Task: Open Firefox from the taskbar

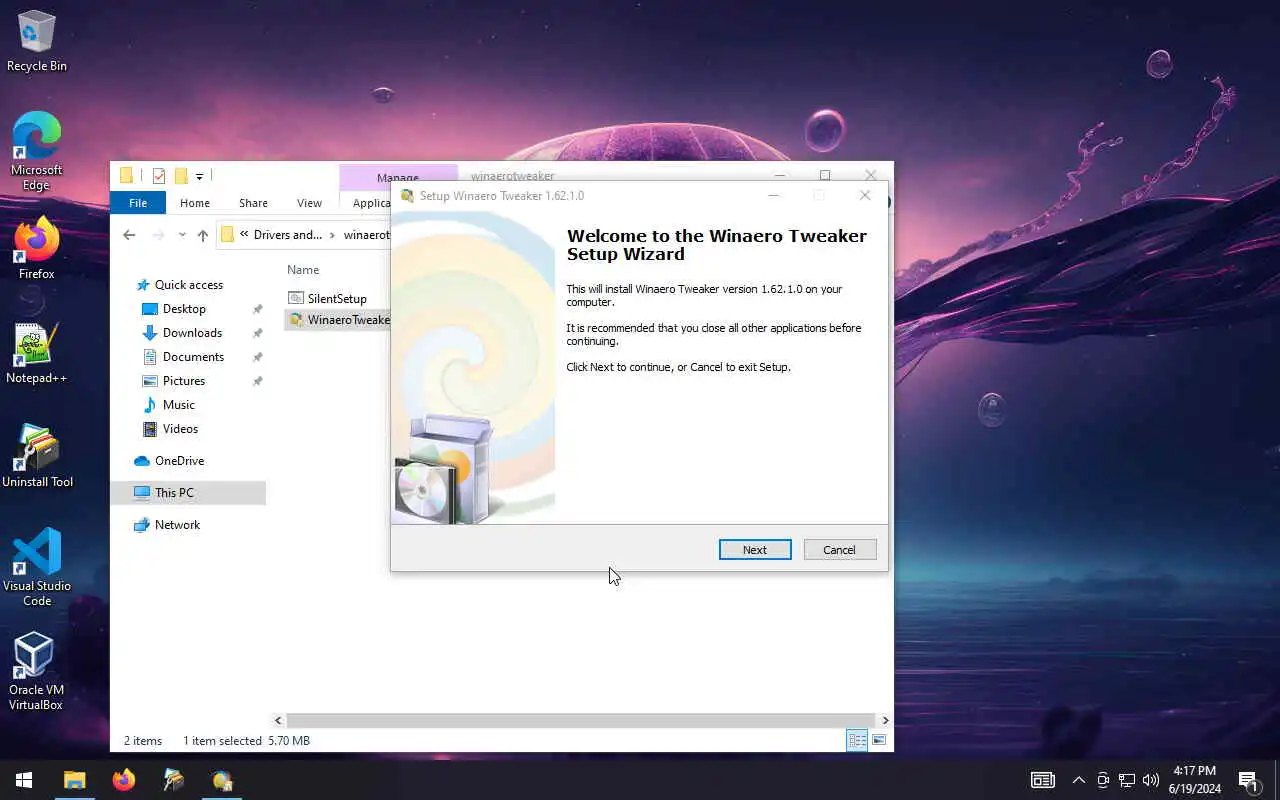Action: (124, 780)
